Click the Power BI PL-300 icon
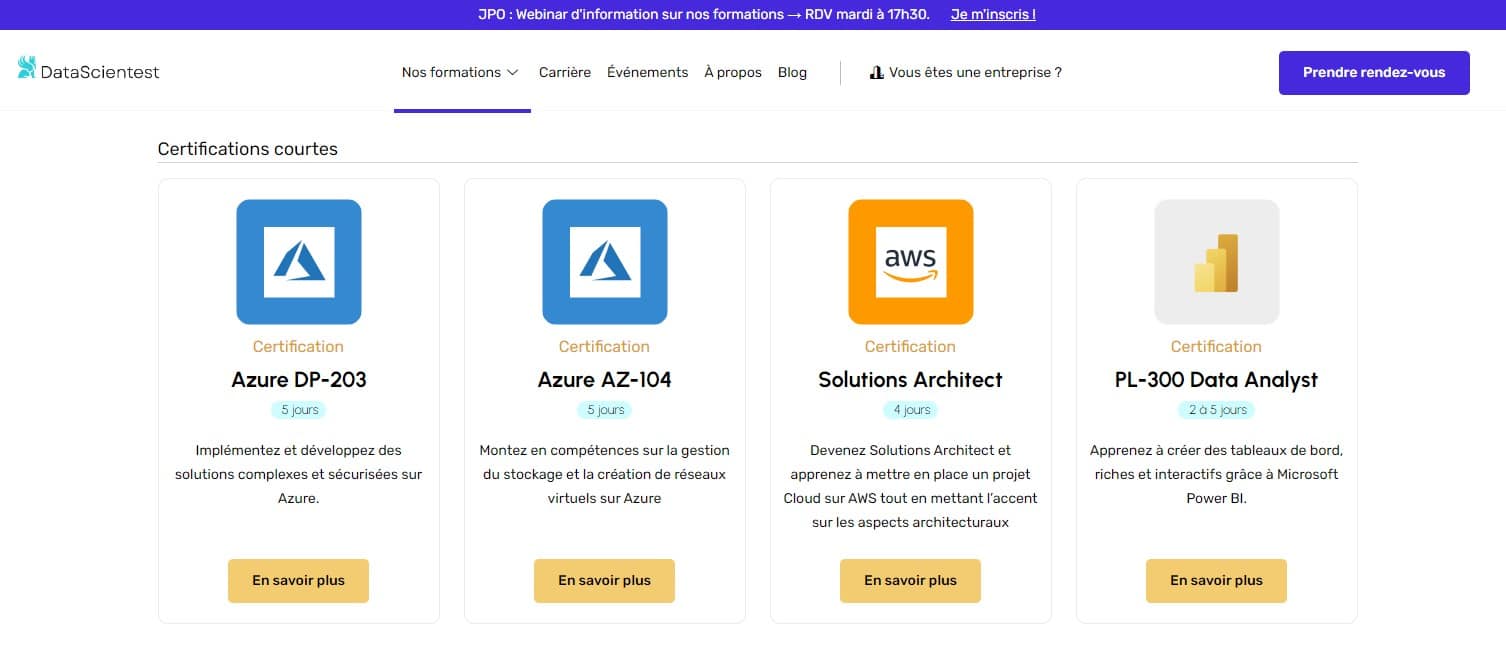 pos(1216,262)
